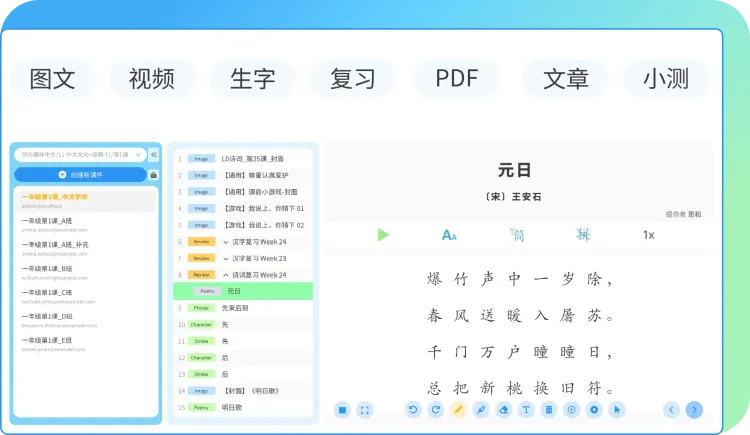
Task: Click the solid circle dot tool icon
Action: tap(594, 410)
